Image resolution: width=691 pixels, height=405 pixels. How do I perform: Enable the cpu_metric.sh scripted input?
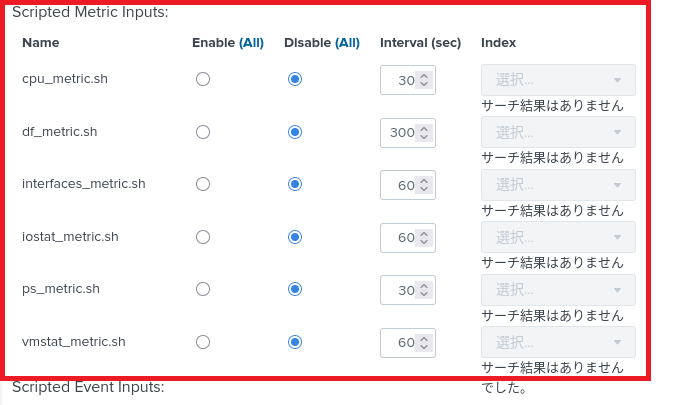point(203,79)
